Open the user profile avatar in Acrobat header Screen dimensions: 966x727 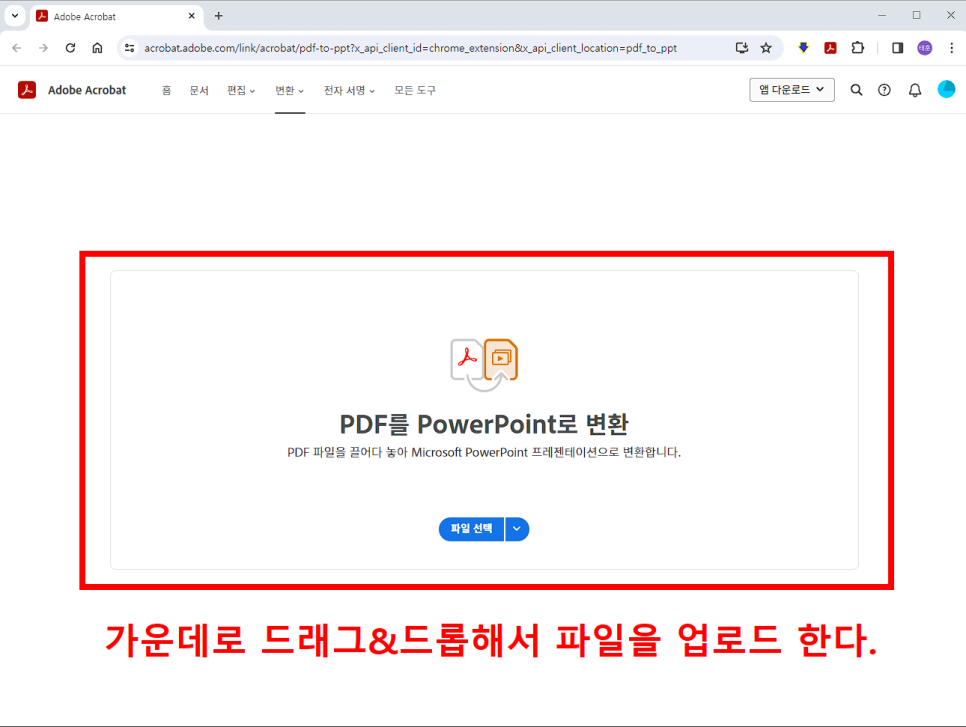tap(946, 90)
